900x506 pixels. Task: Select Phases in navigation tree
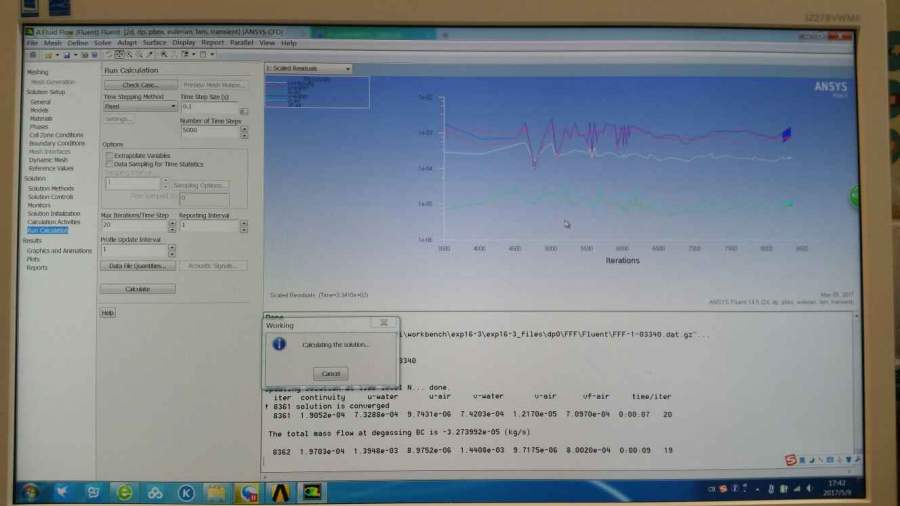(x=39, y=127)
